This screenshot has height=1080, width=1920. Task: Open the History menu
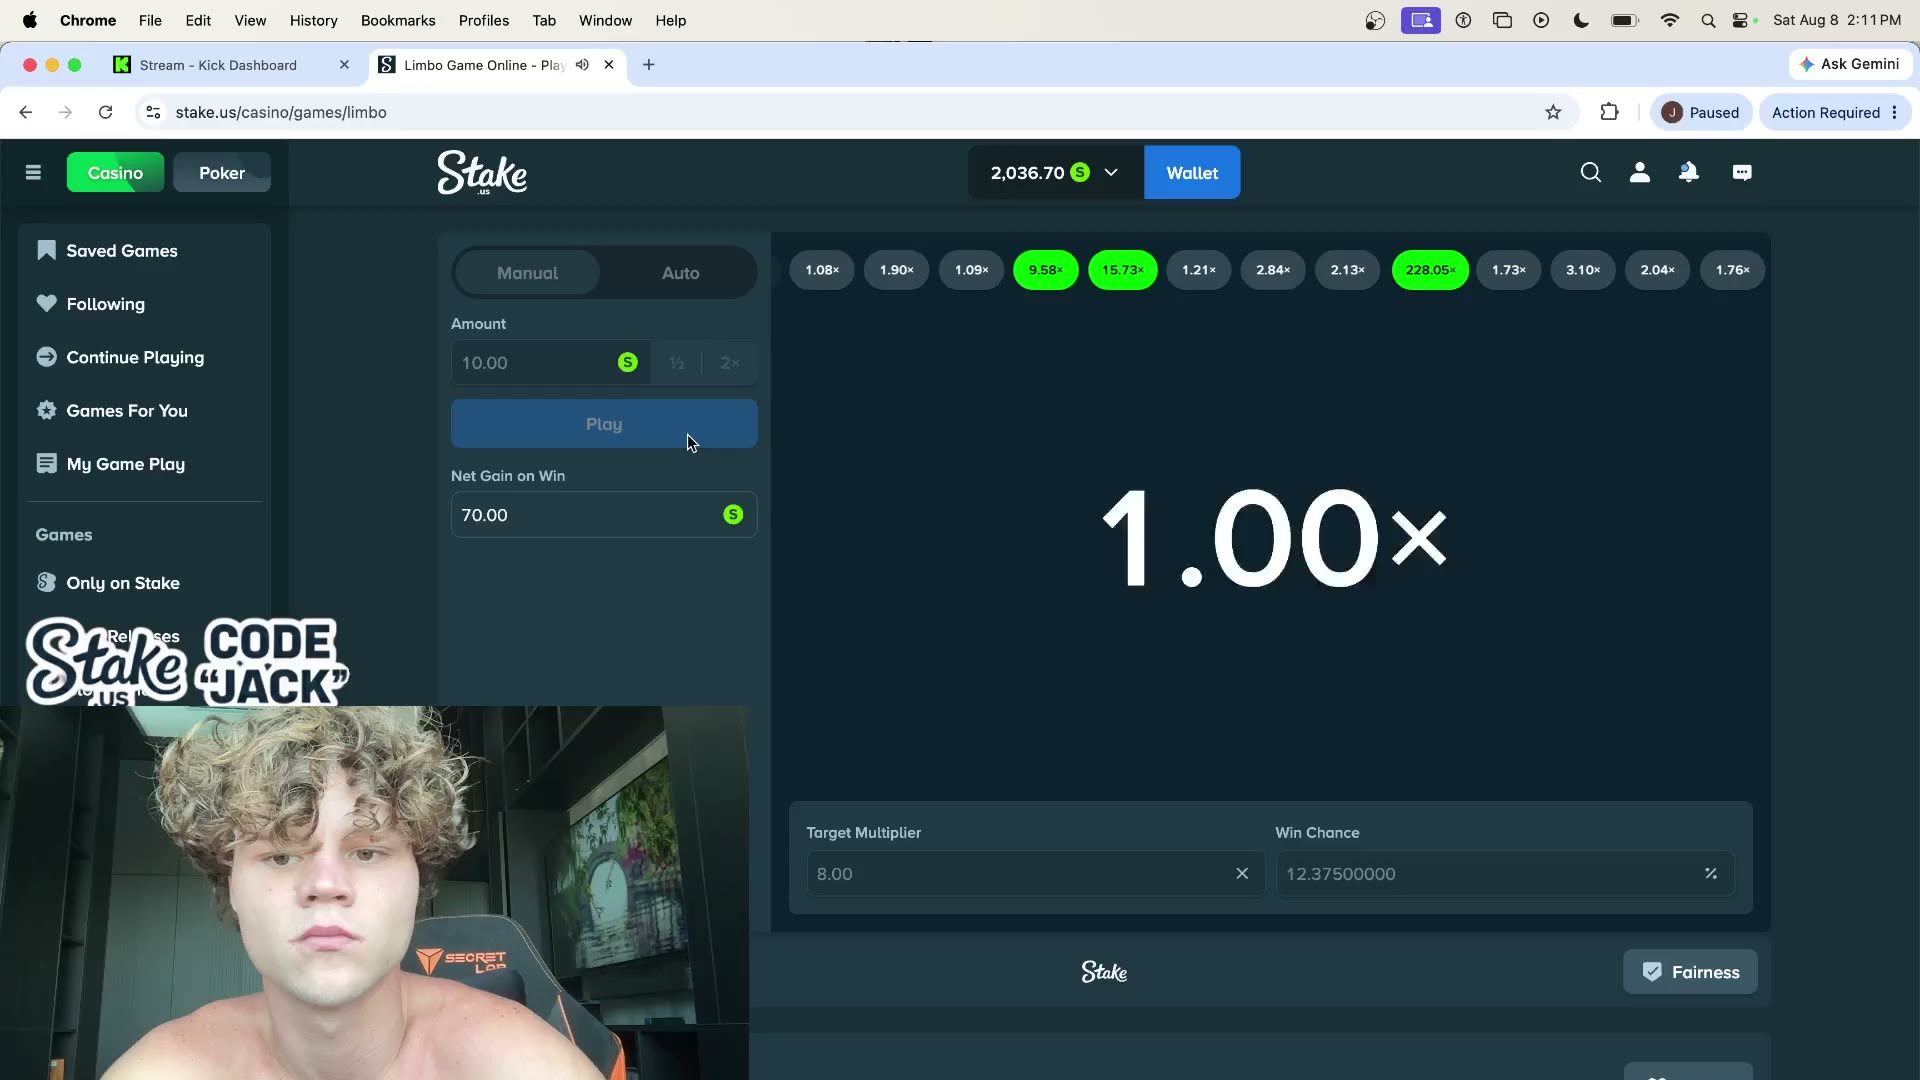coord(313,20)
